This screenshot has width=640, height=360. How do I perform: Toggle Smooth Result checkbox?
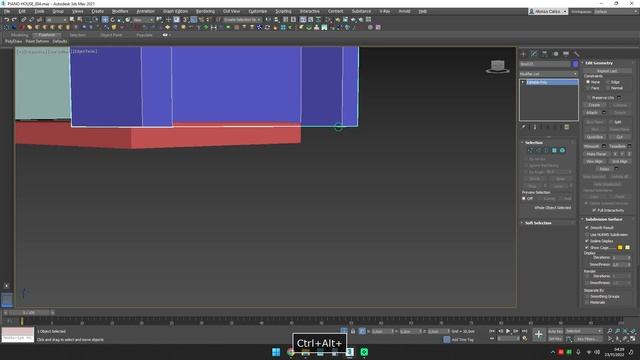pyautogui.click(x=587, y=227)
